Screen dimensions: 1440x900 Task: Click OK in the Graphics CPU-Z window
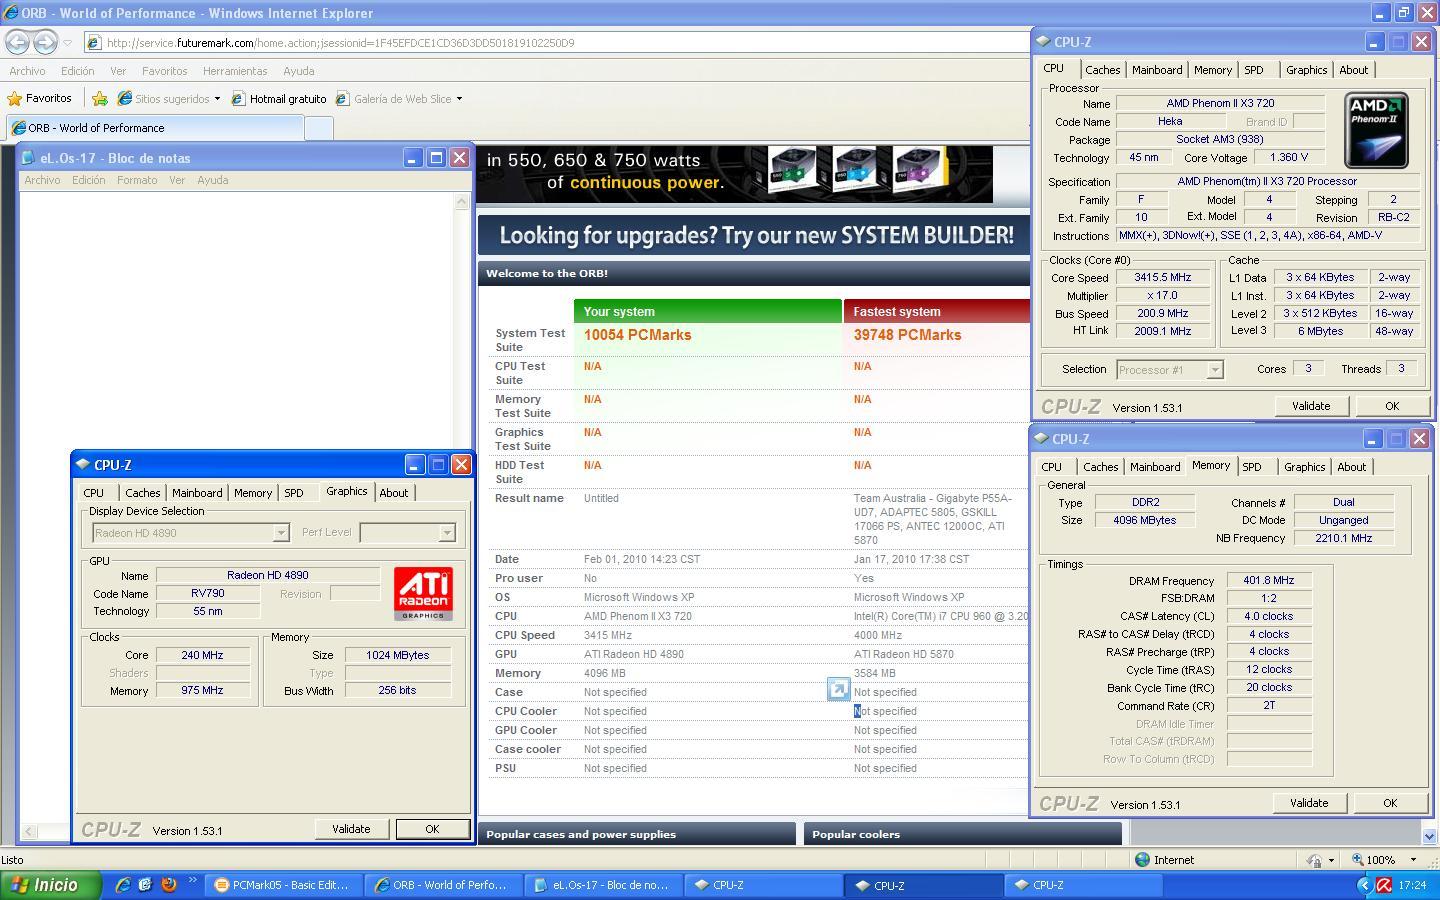[432, 829]
